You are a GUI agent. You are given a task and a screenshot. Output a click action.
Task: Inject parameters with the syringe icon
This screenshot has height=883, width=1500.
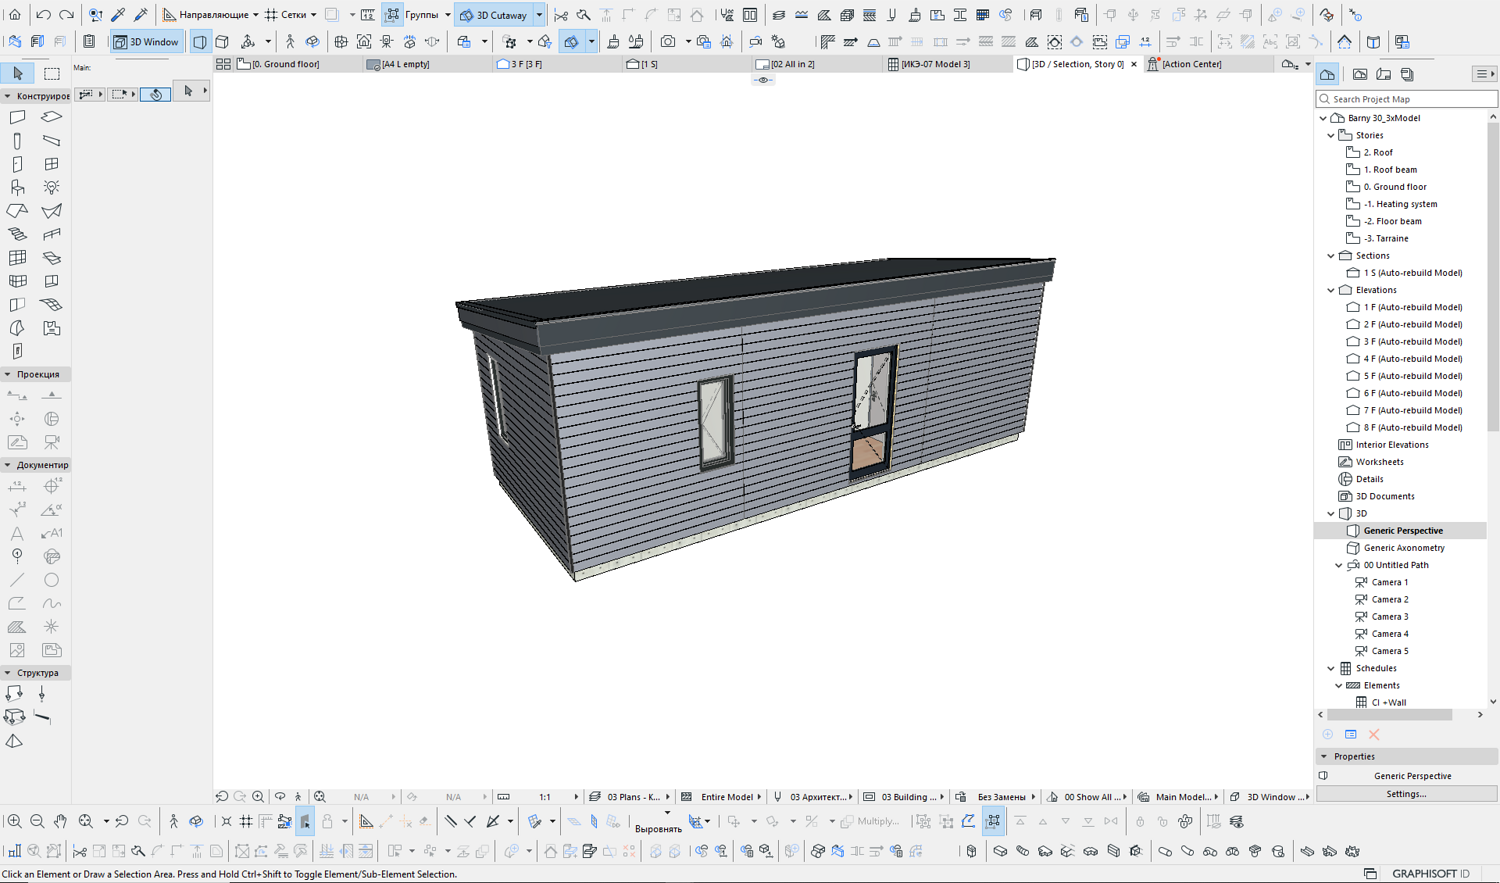click(140, 15)
